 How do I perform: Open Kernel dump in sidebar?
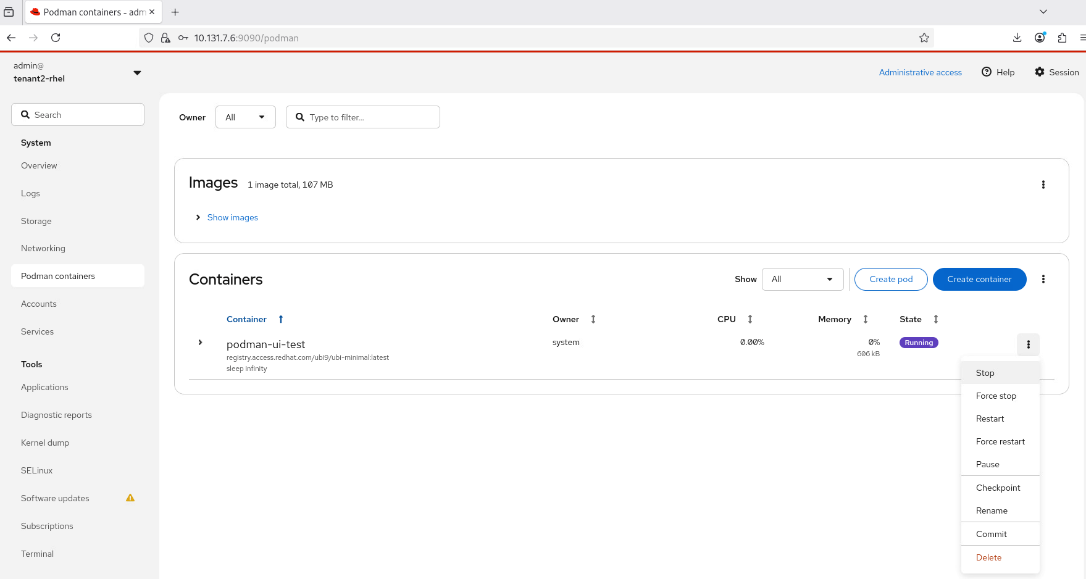click(x=78, y=443)
